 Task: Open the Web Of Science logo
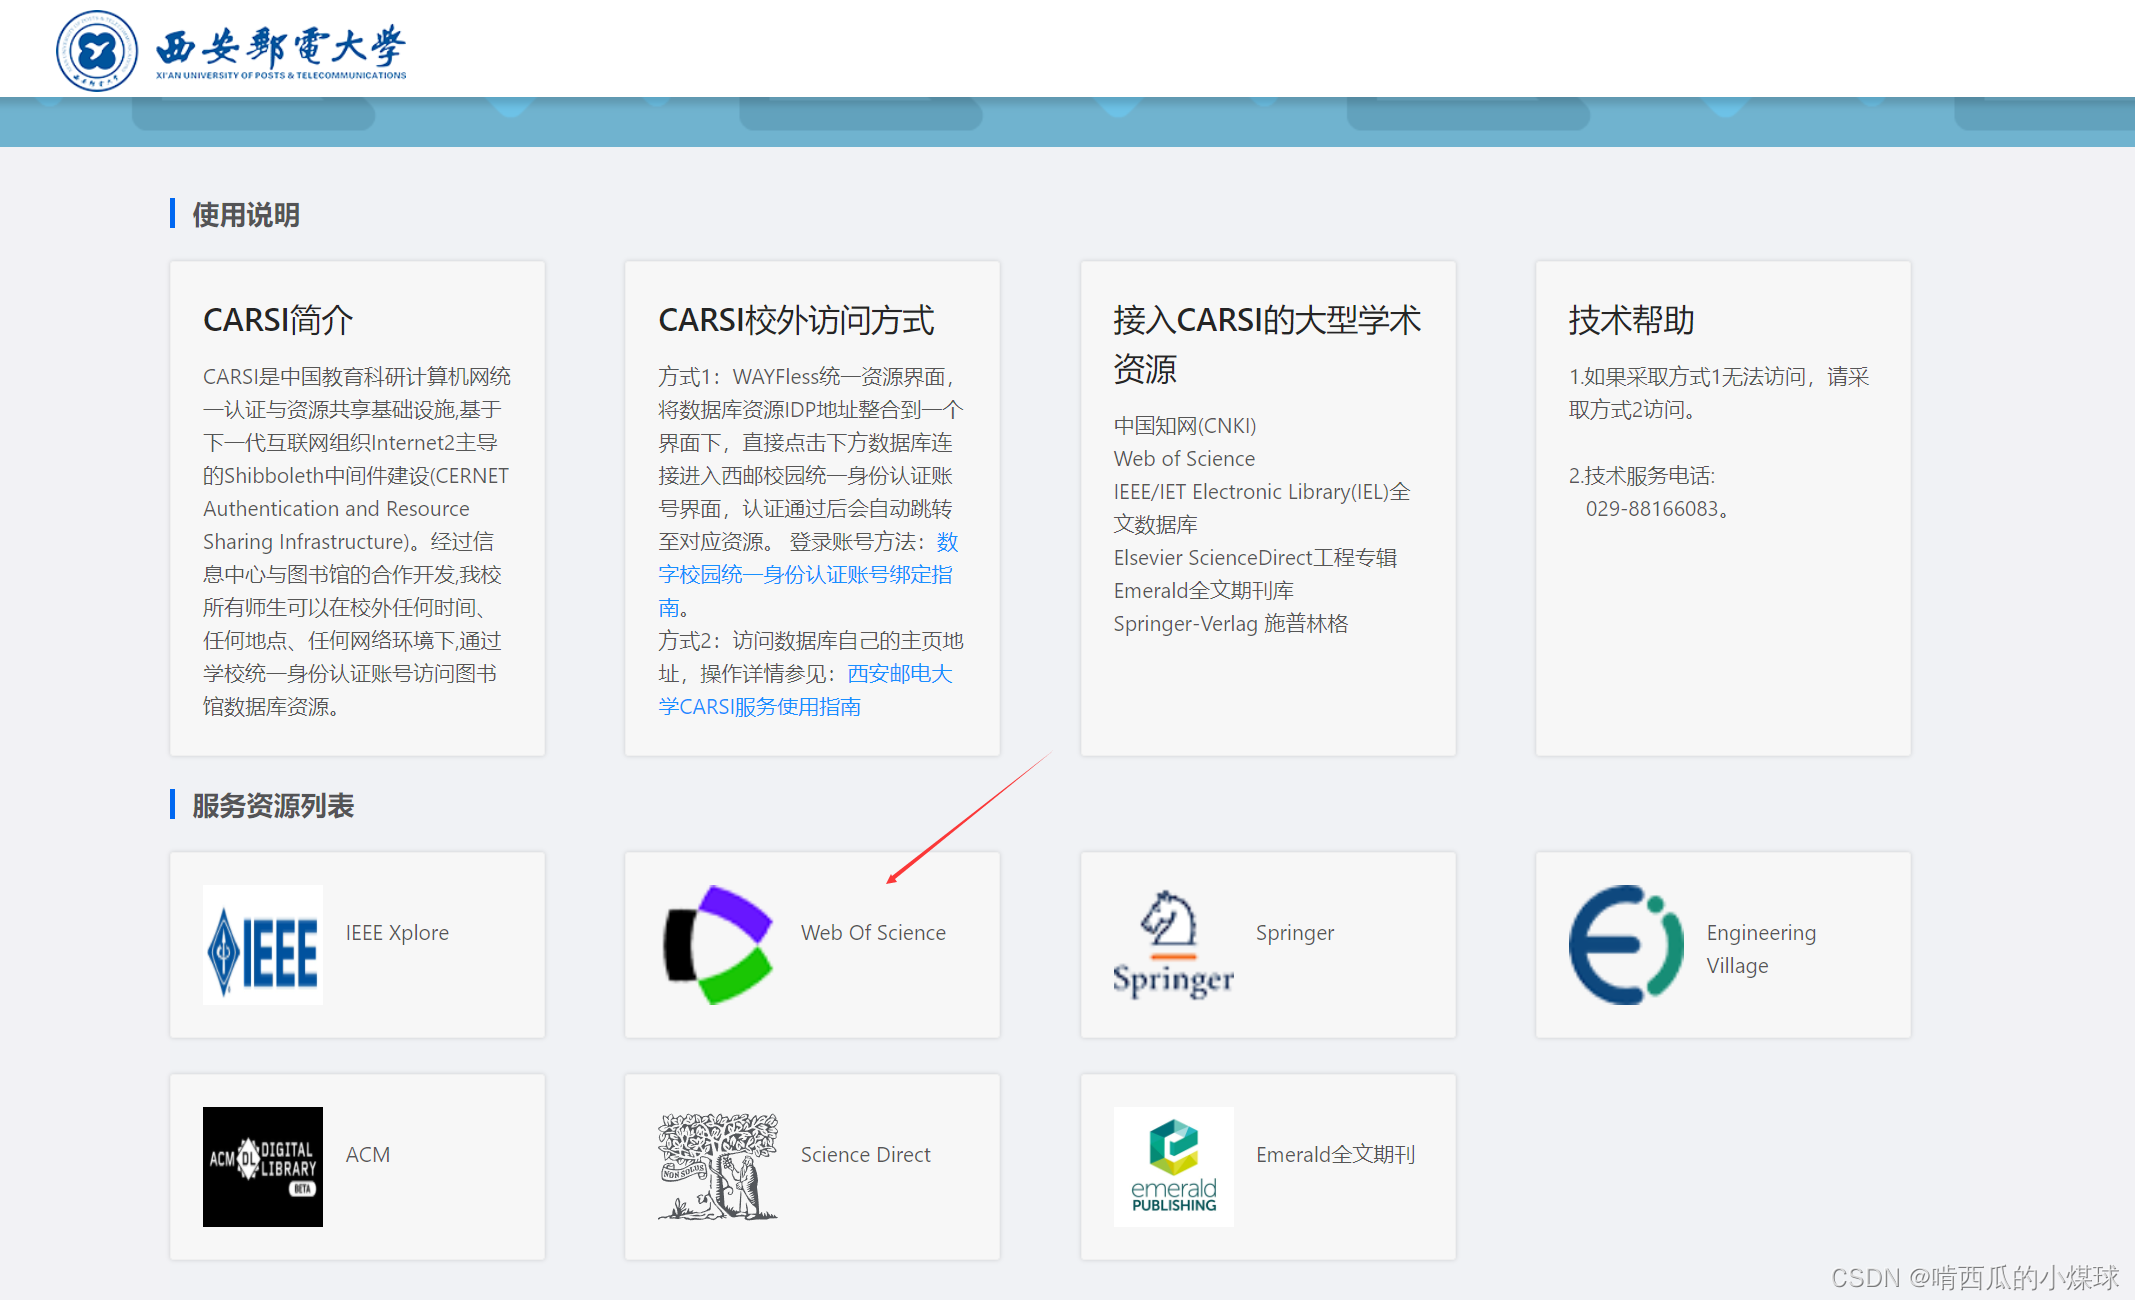(x=717, y=945)
